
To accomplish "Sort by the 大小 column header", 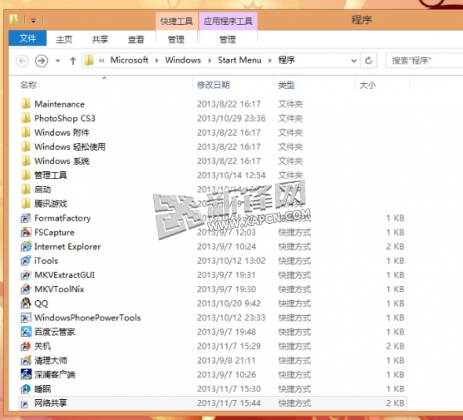I will click(x=368, y=85).
